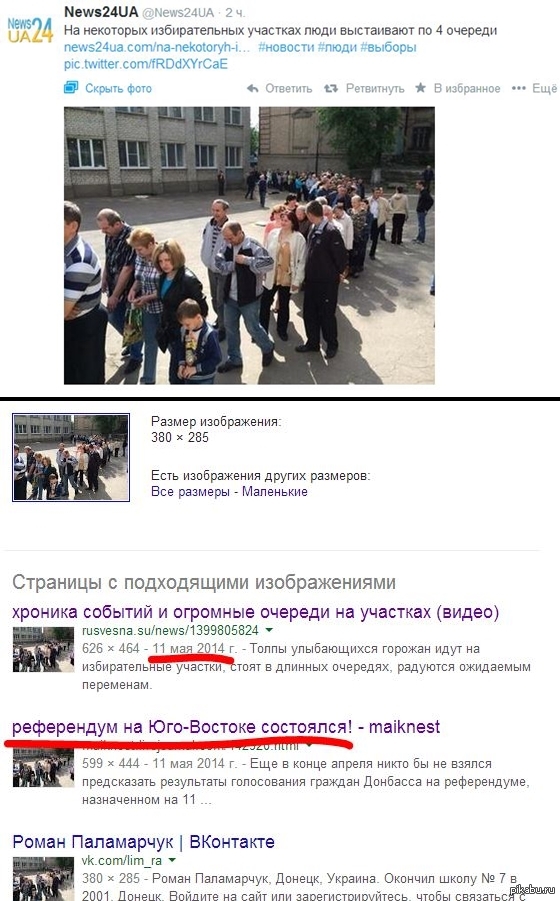Click the News24UA avatar logo
Image resolution: width=560 pixels, height=901 pixels.
30,30
